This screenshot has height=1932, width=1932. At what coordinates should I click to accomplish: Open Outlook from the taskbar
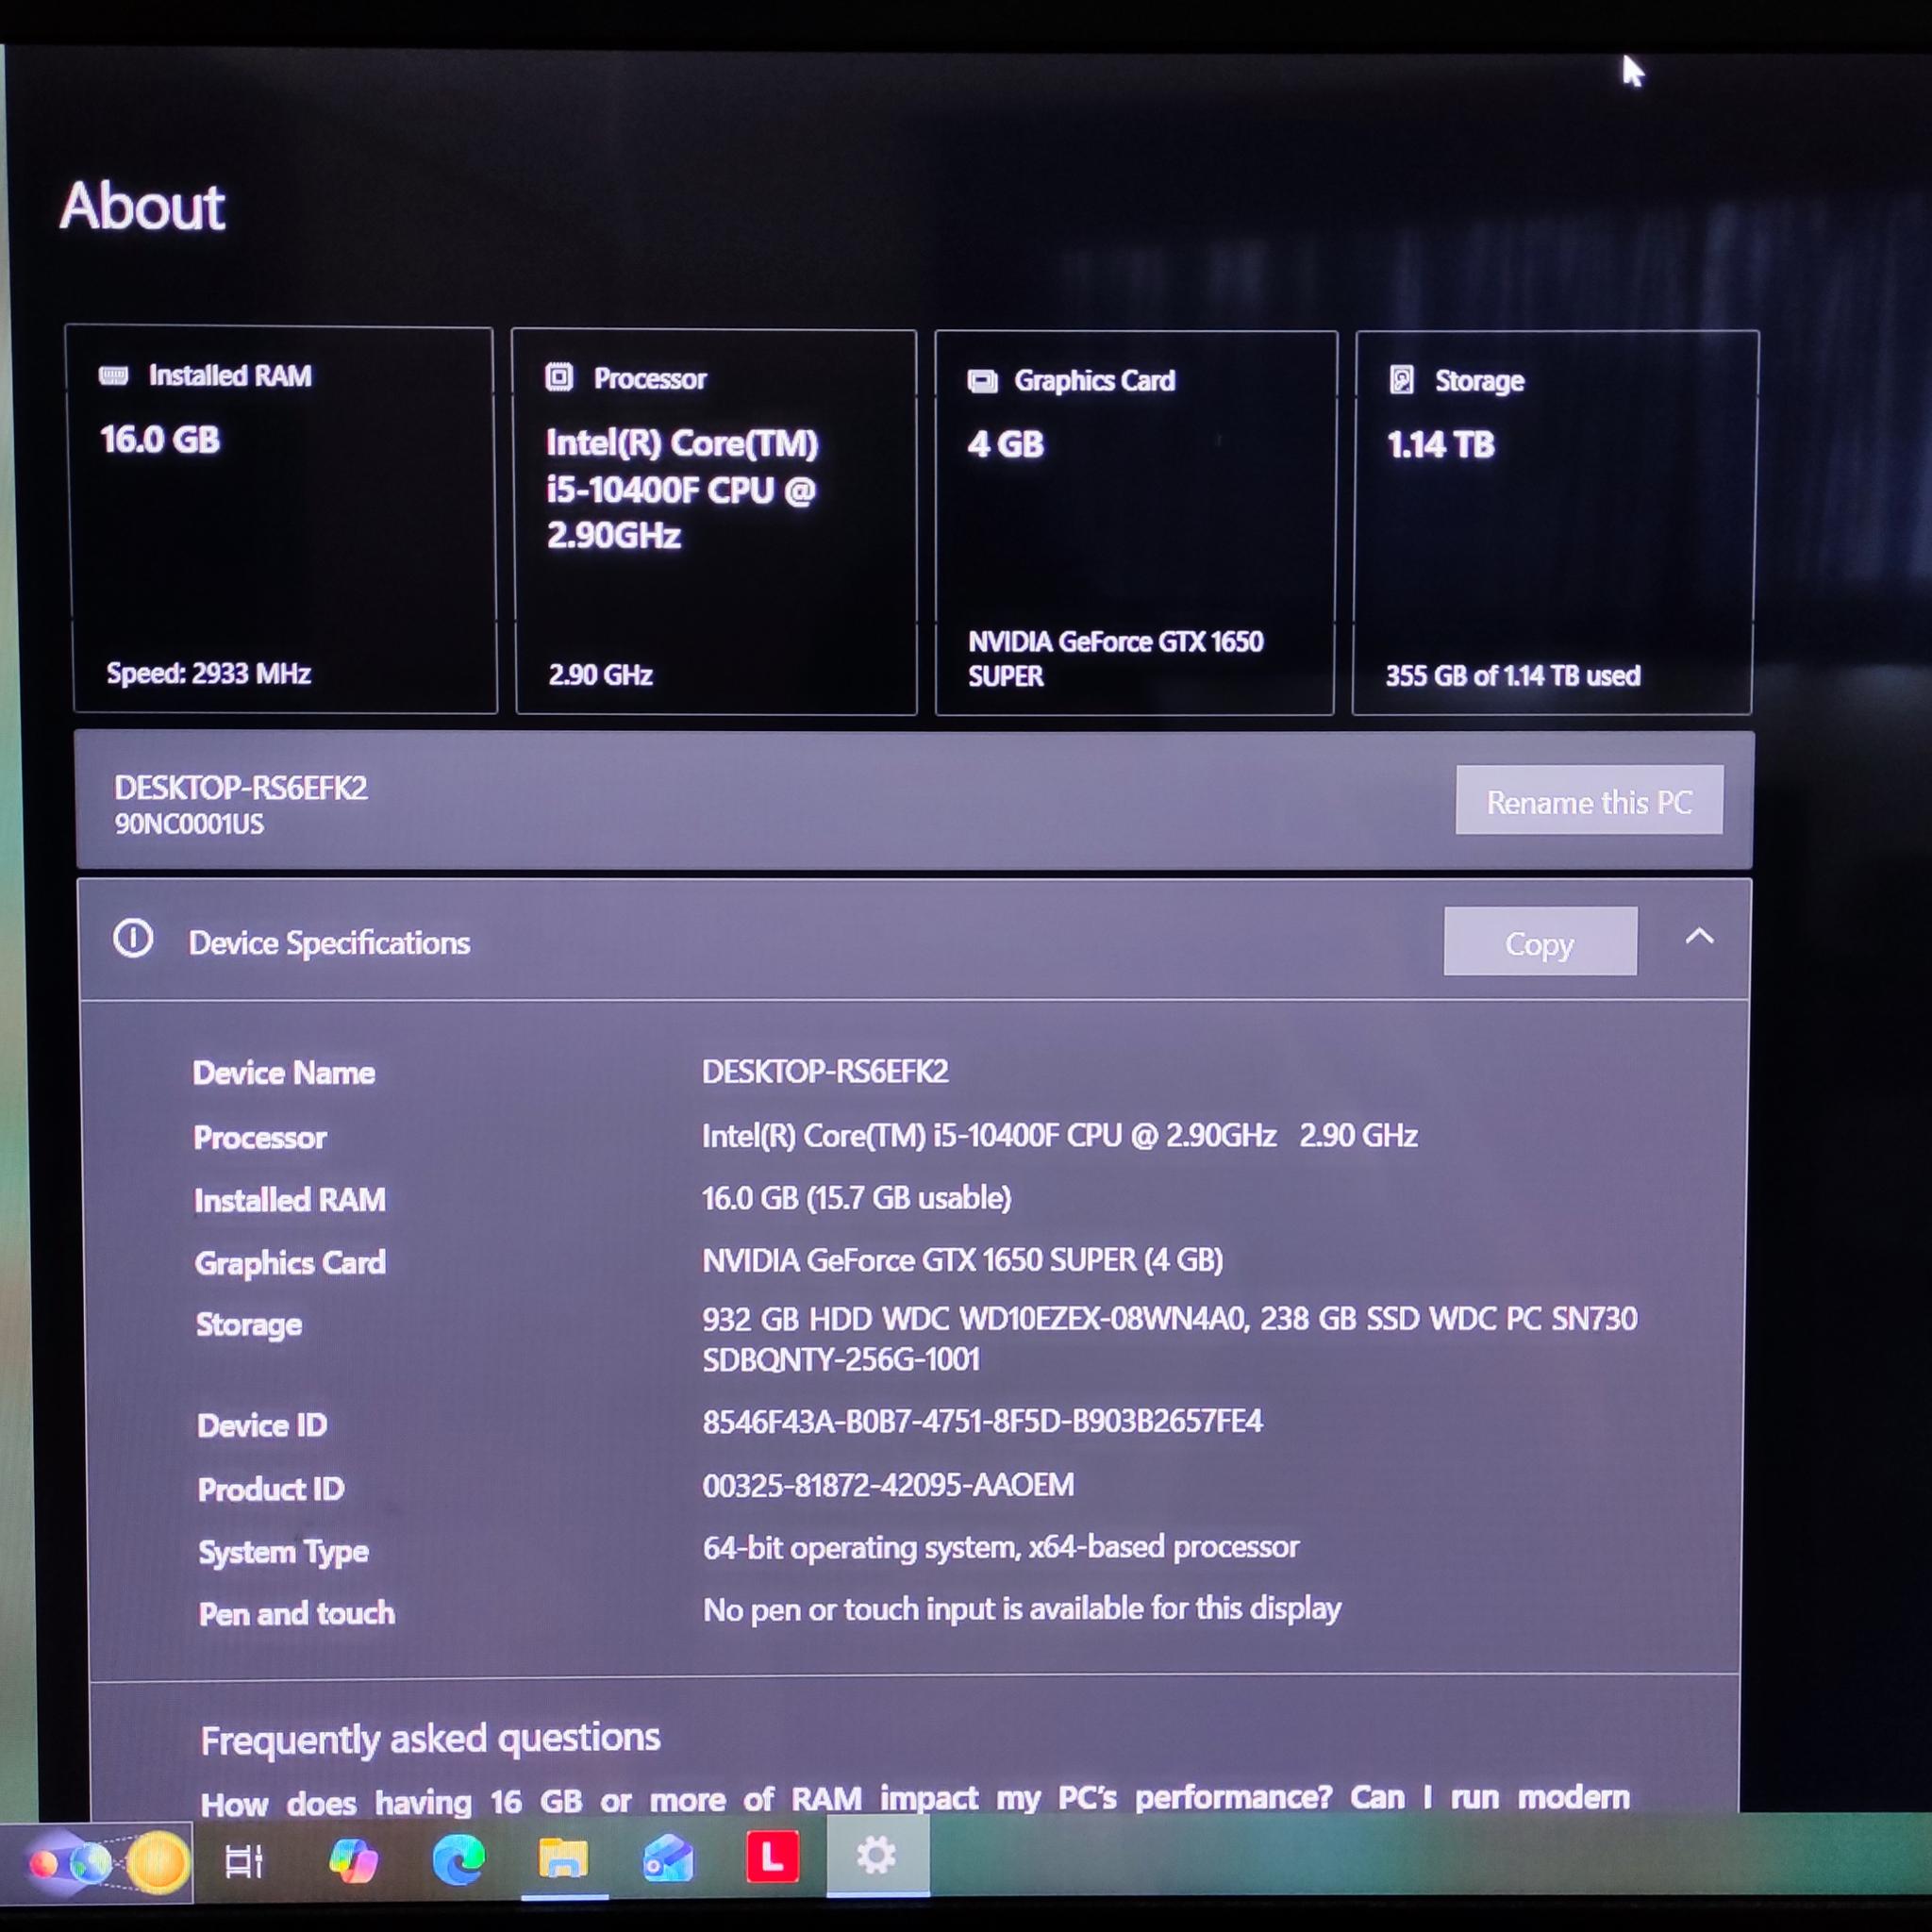(669, 1860)
